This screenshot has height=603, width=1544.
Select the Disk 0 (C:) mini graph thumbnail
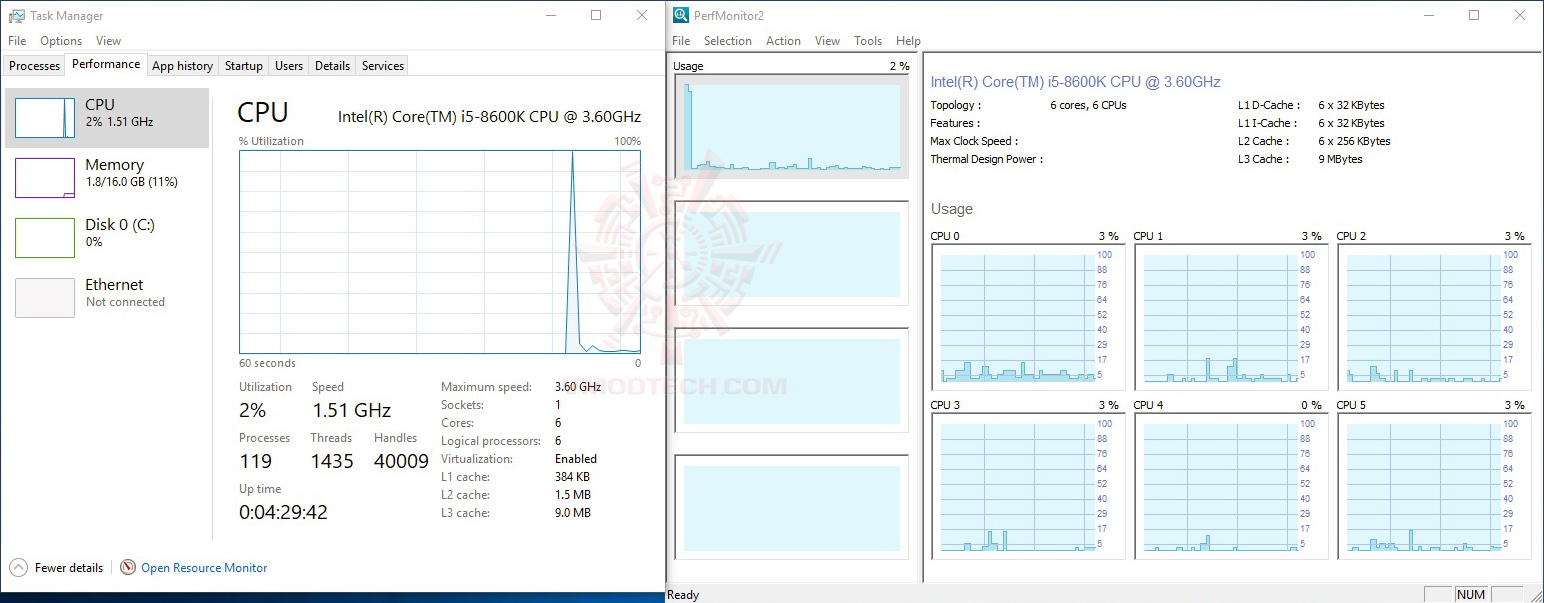click(45, 237)
